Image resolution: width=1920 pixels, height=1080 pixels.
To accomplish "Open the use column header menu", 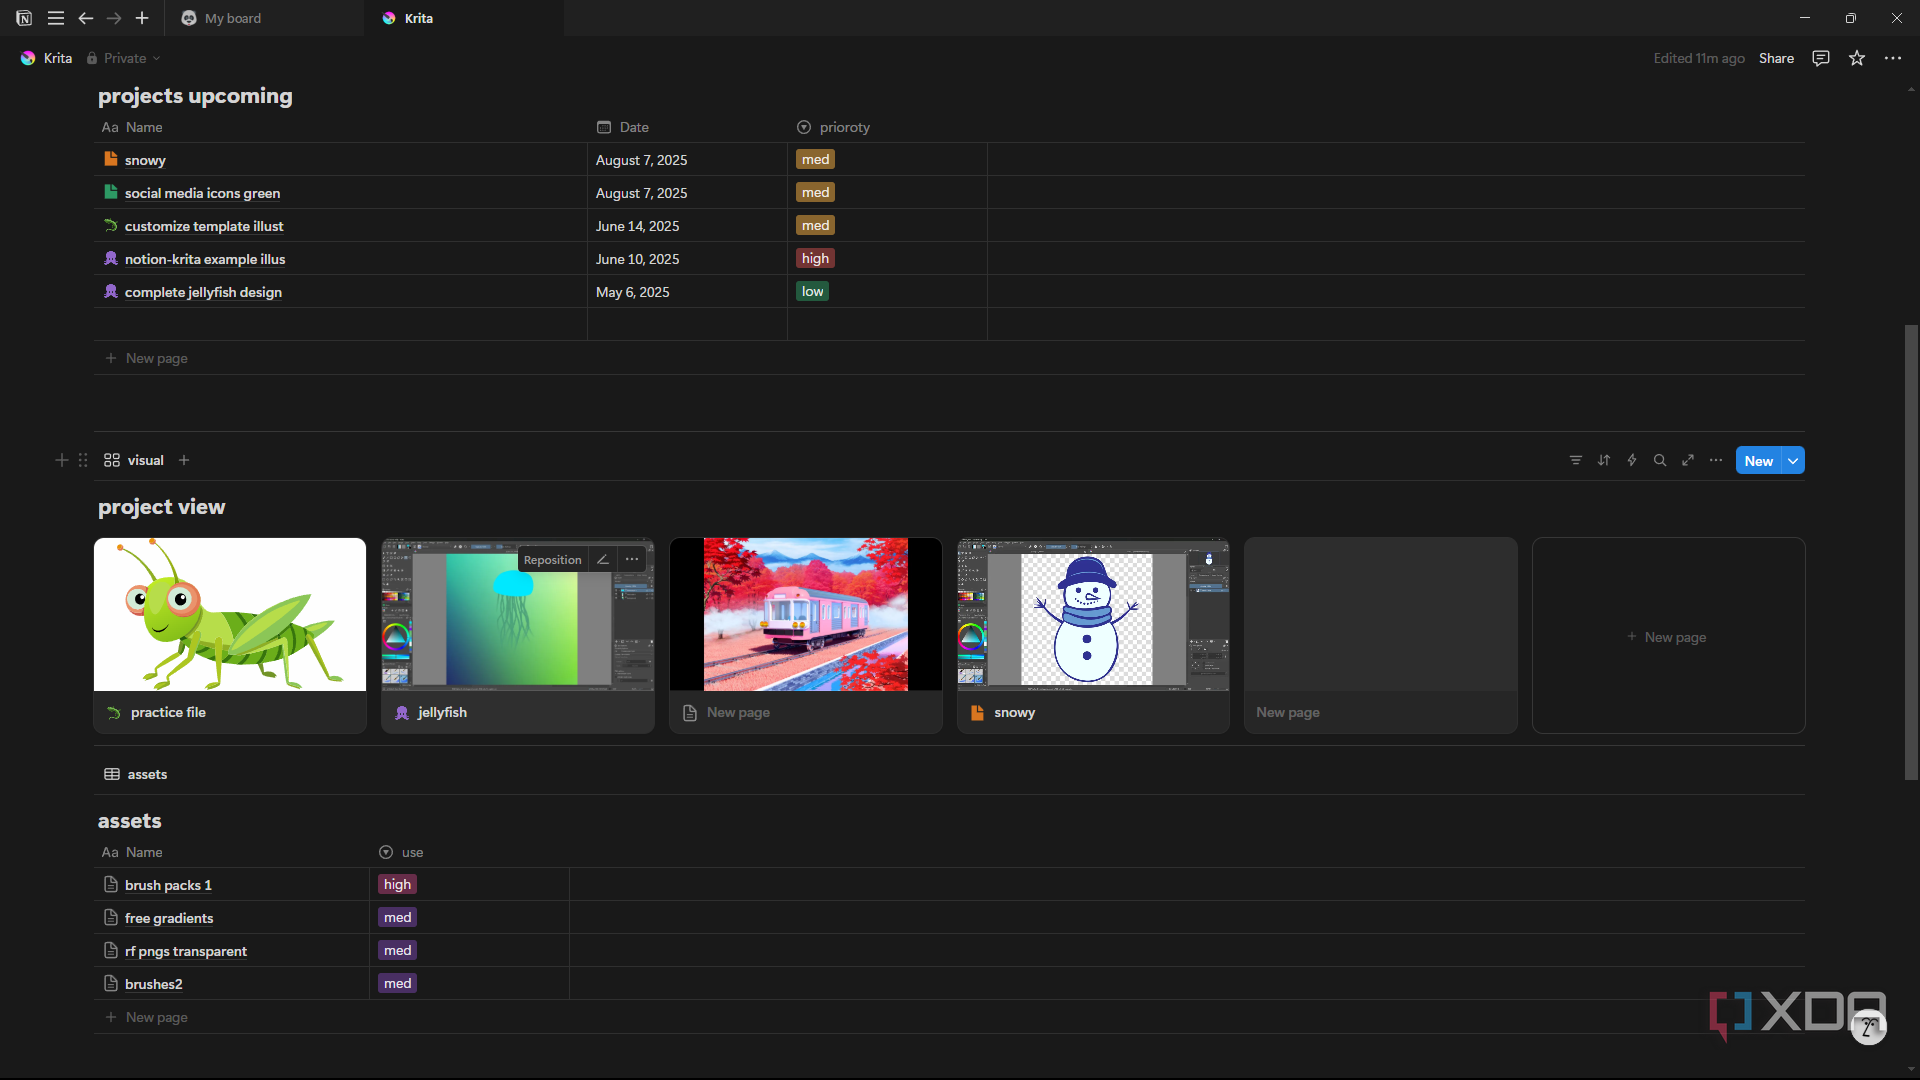I will coord(401,852).
